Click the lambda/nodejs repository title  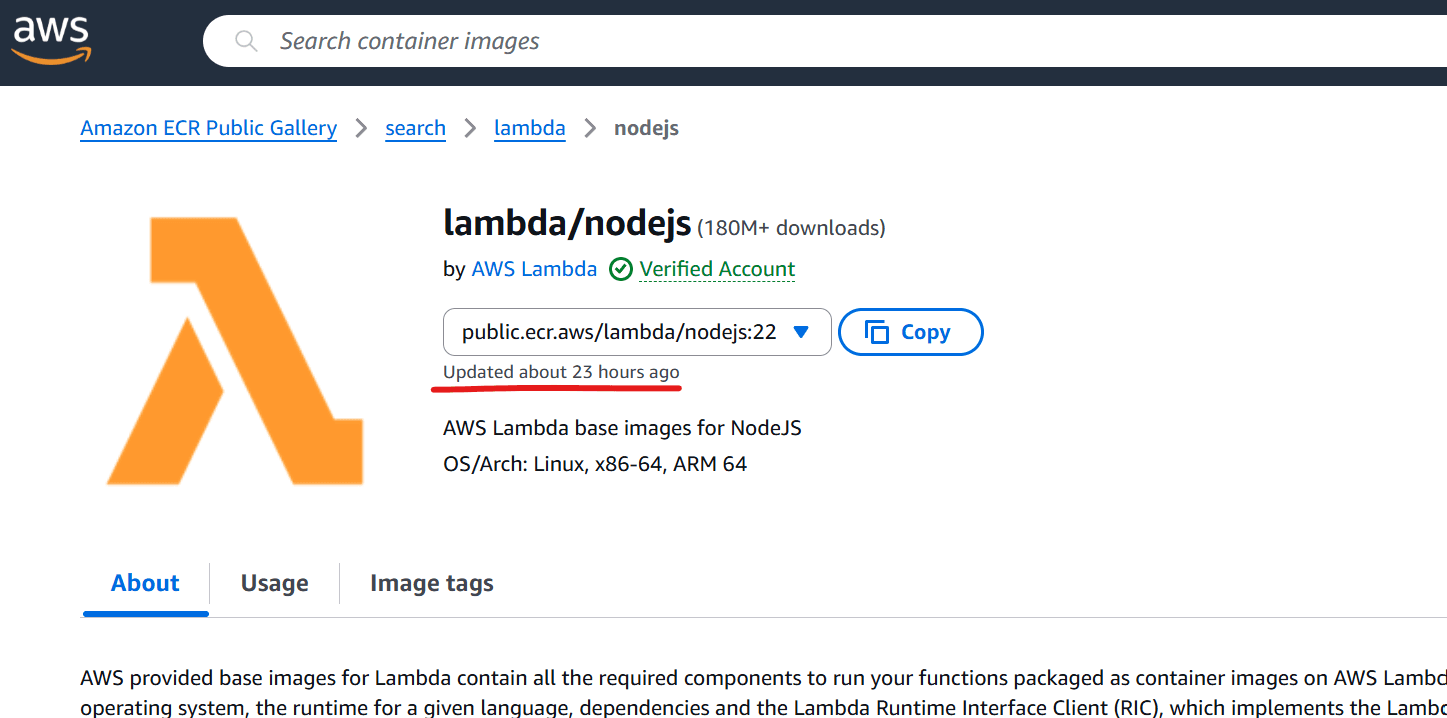[x=566, y=224]
